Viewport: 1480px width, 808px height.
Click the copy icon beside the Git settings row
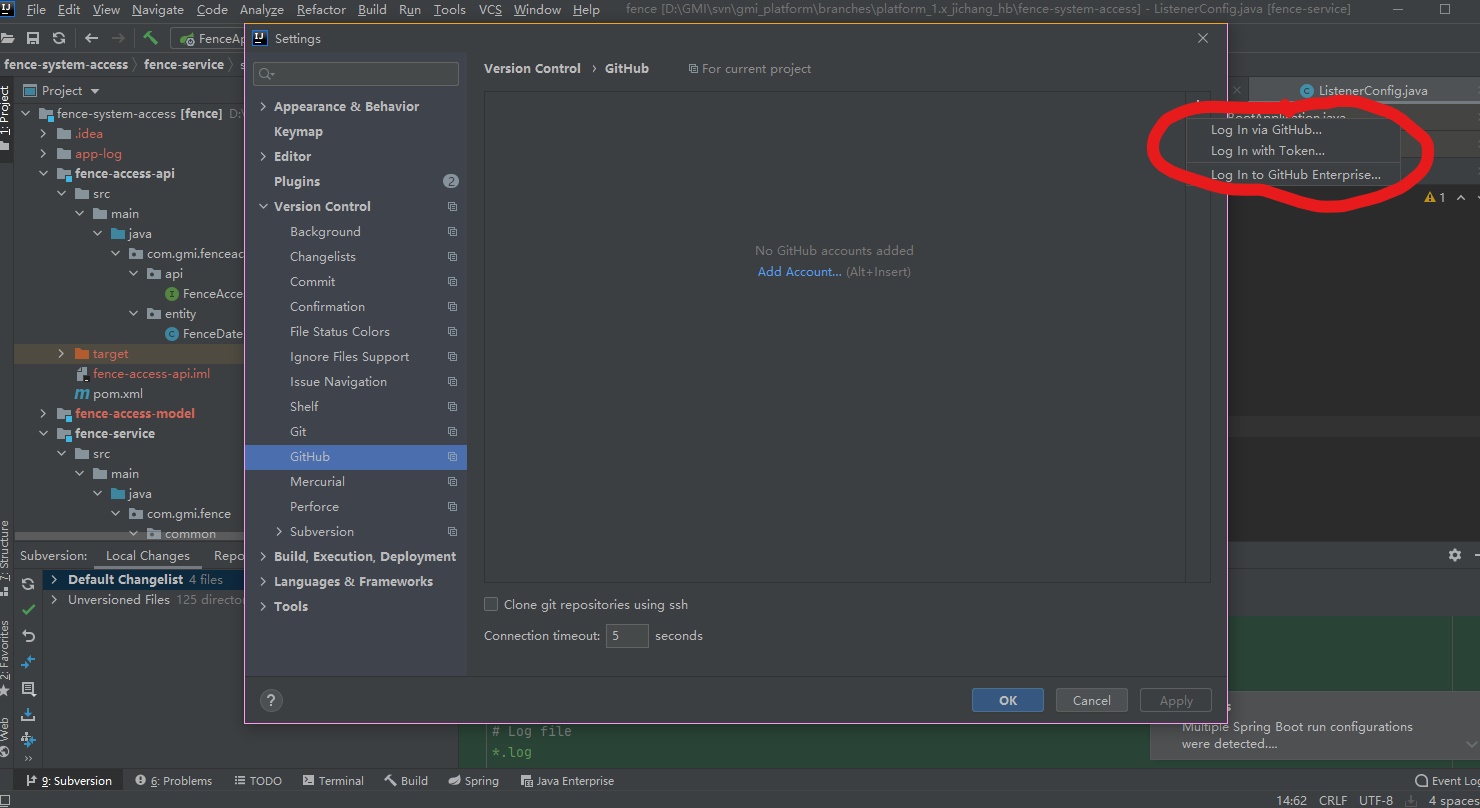(x=452, y=432)
